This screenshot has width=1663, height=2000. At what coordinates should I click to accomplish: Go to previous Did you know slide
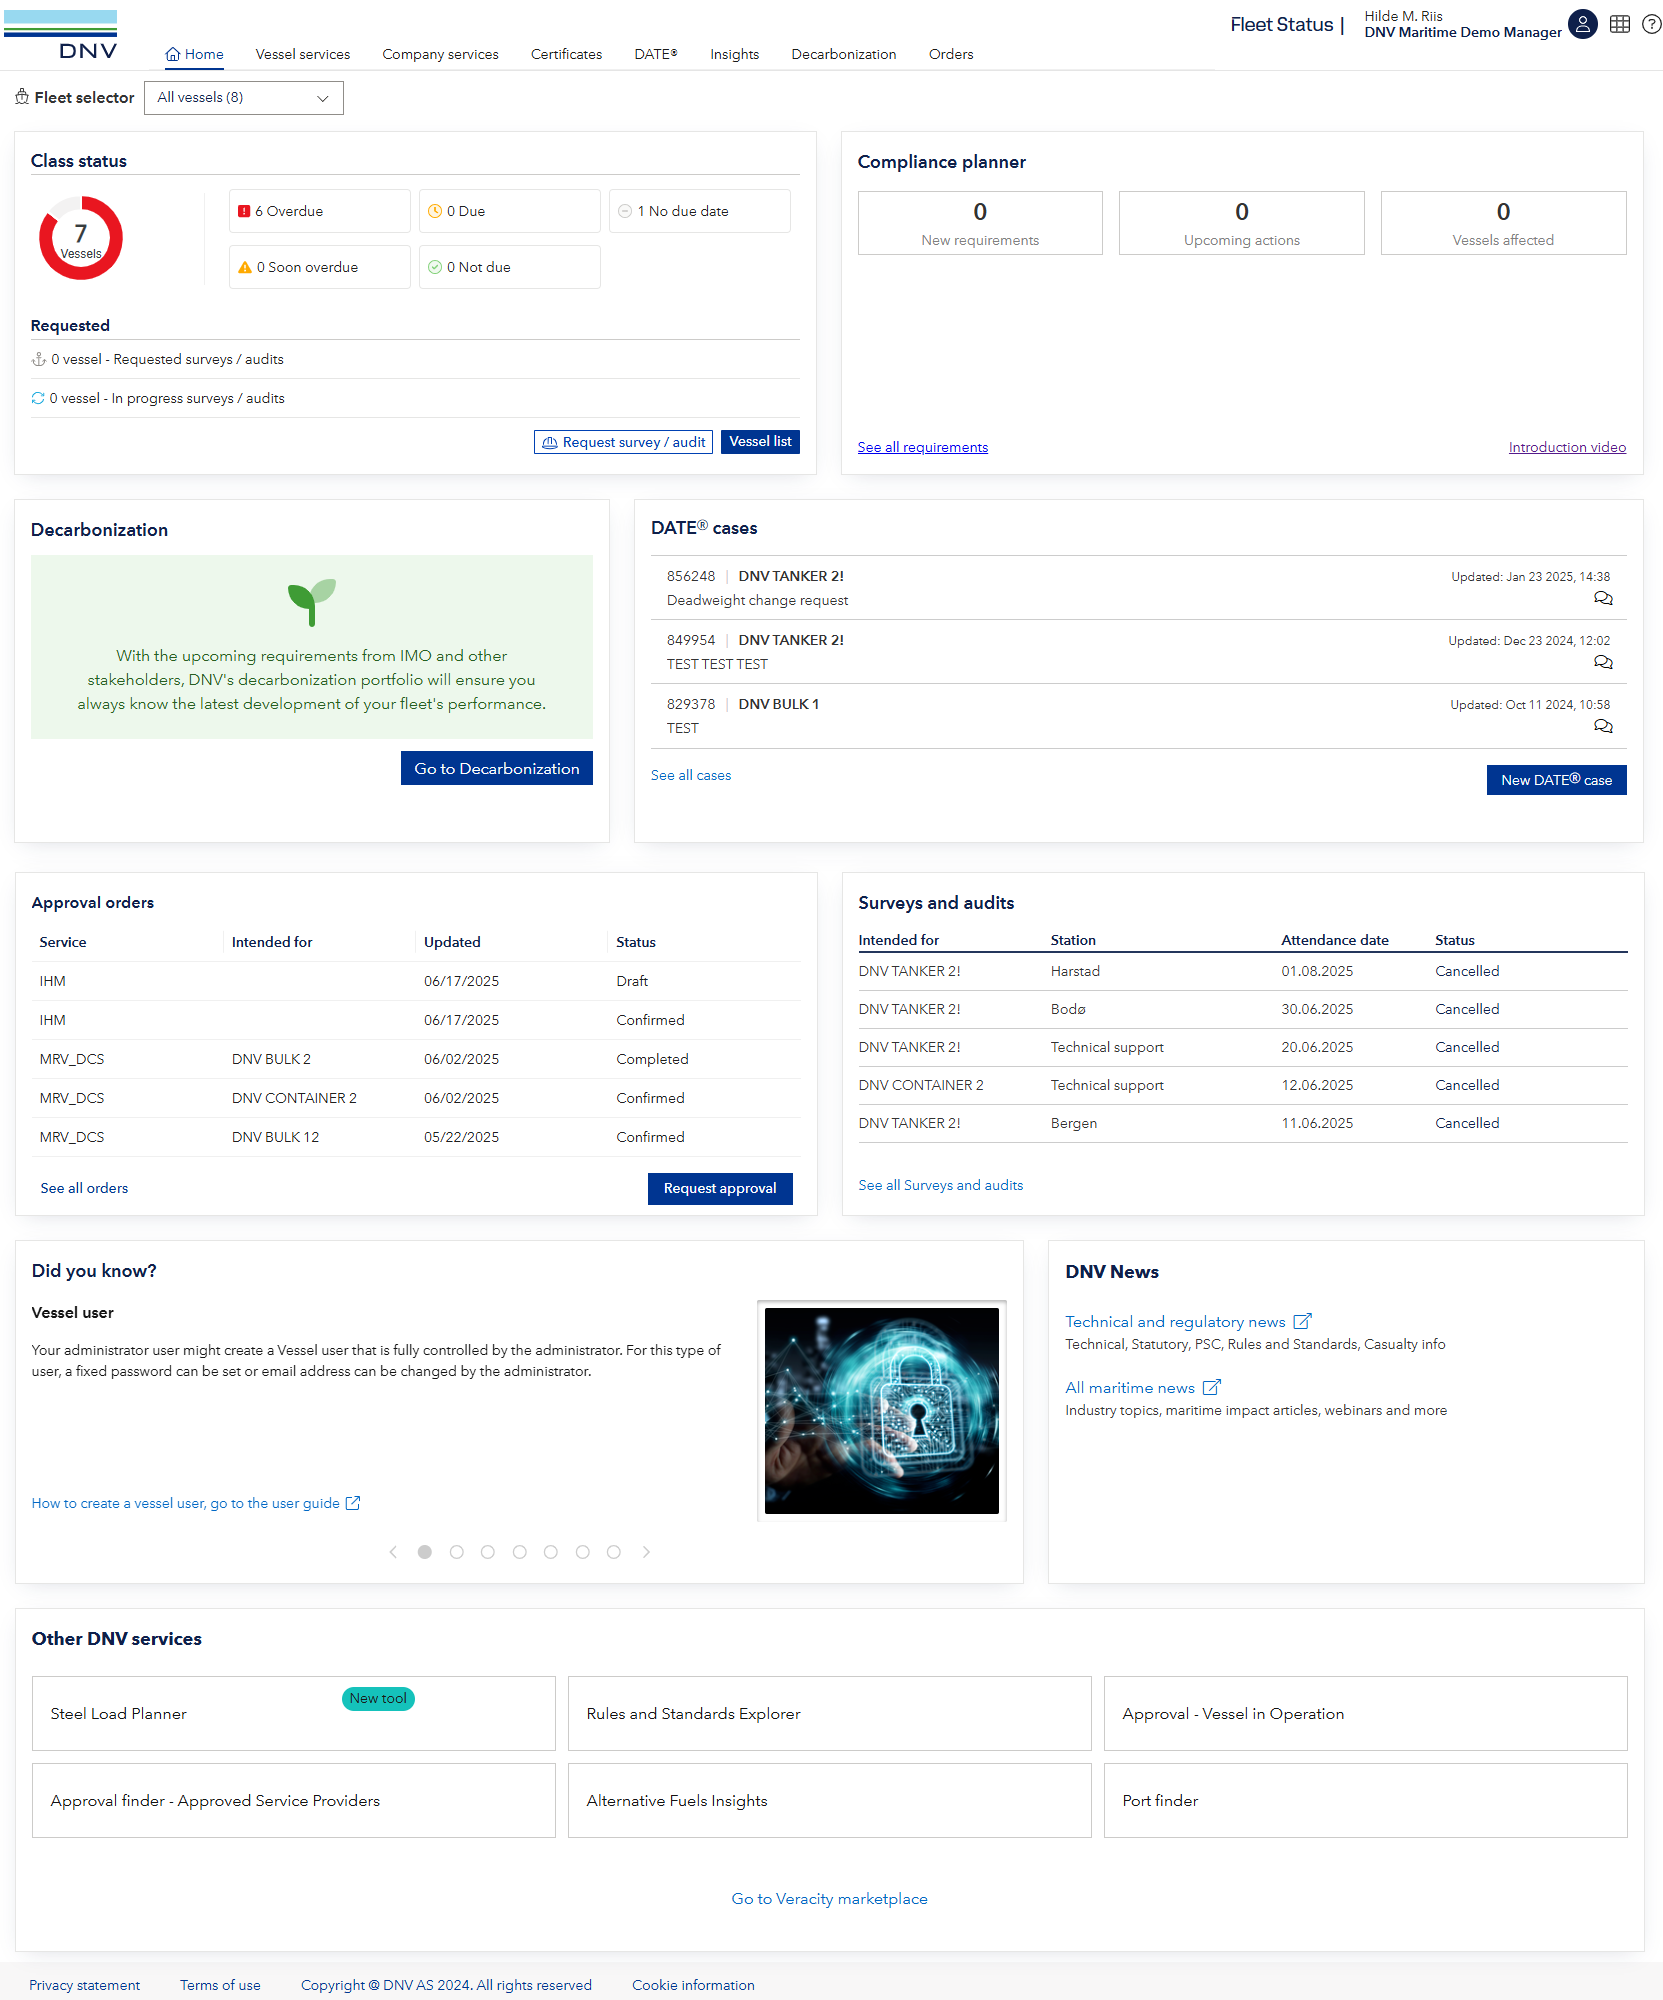393,1552
